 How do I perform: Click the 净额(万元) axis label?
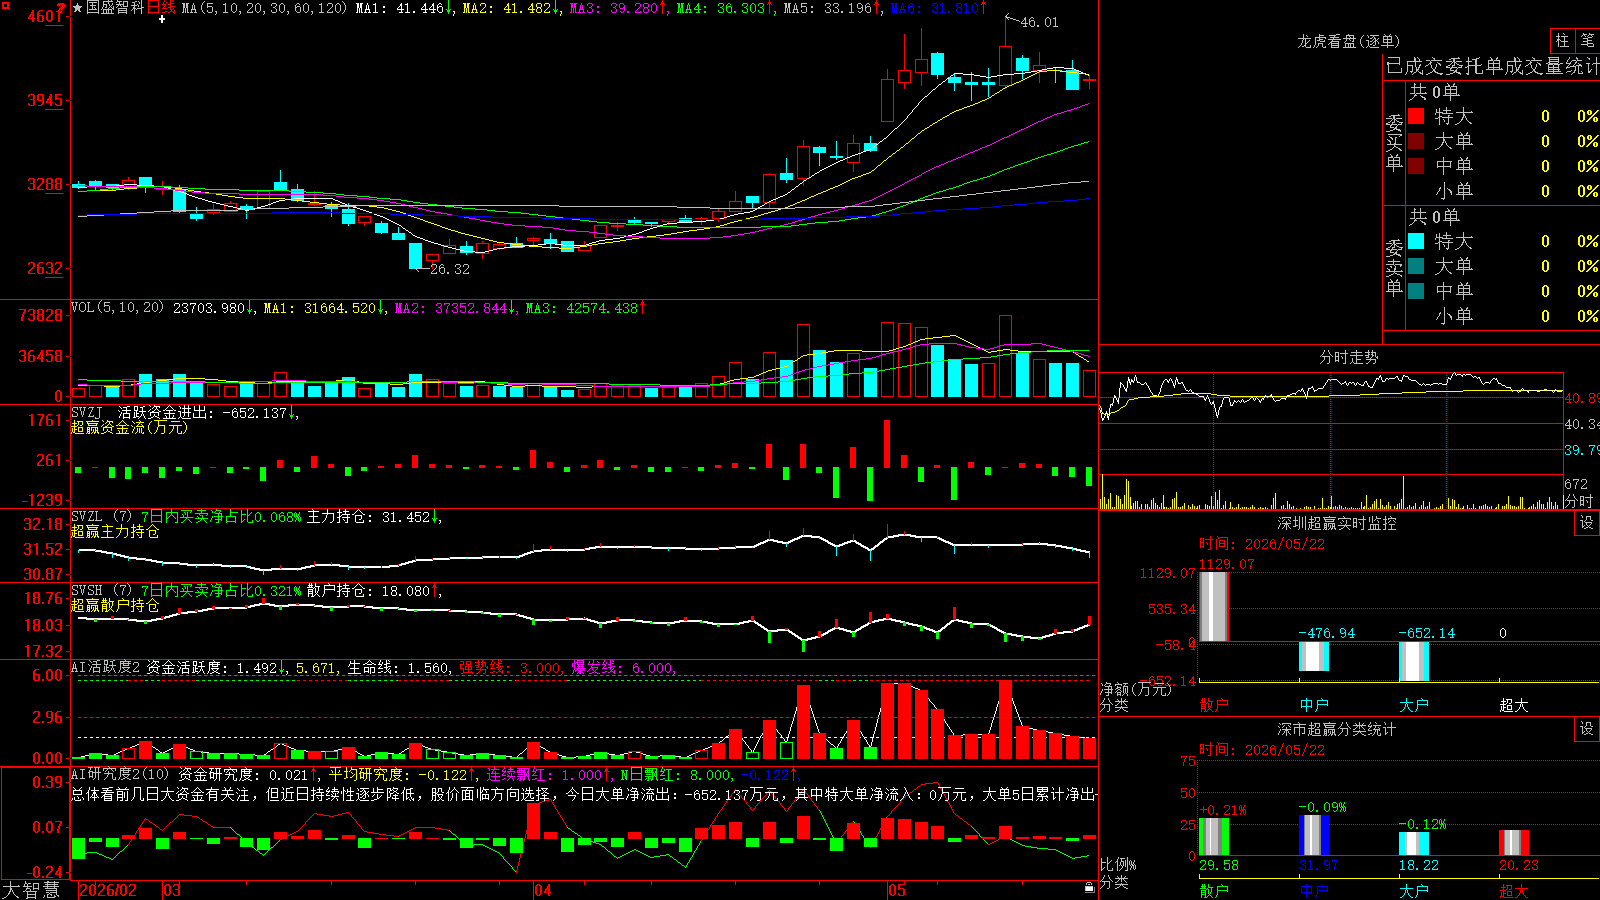1135,689
